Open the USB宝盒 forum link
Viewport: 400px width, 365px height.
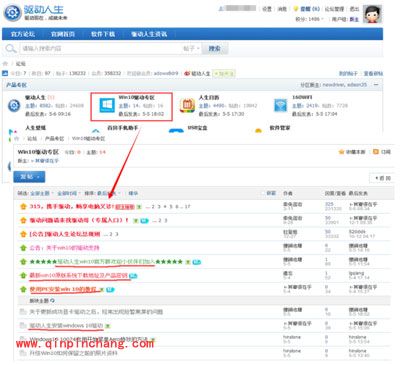point(197,128)
